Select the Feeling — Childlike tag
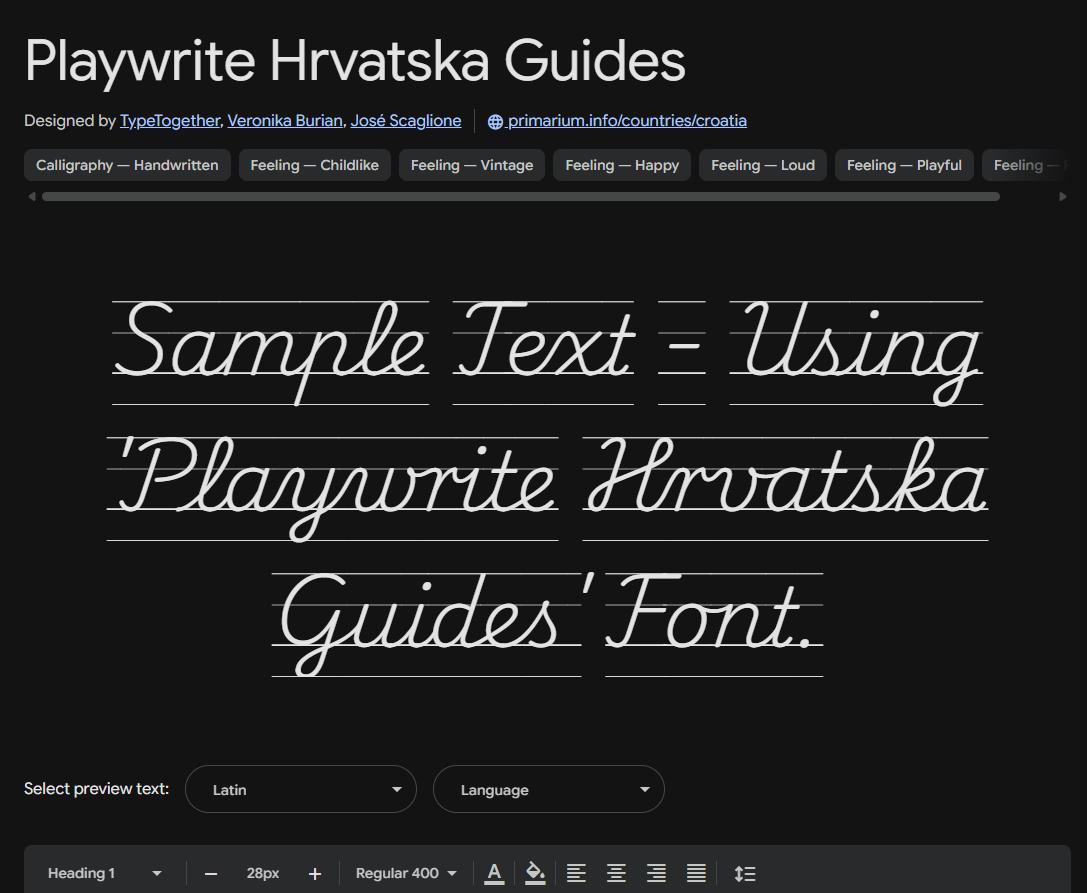This screenshot has width=1087, height=893. pos(315,165)
